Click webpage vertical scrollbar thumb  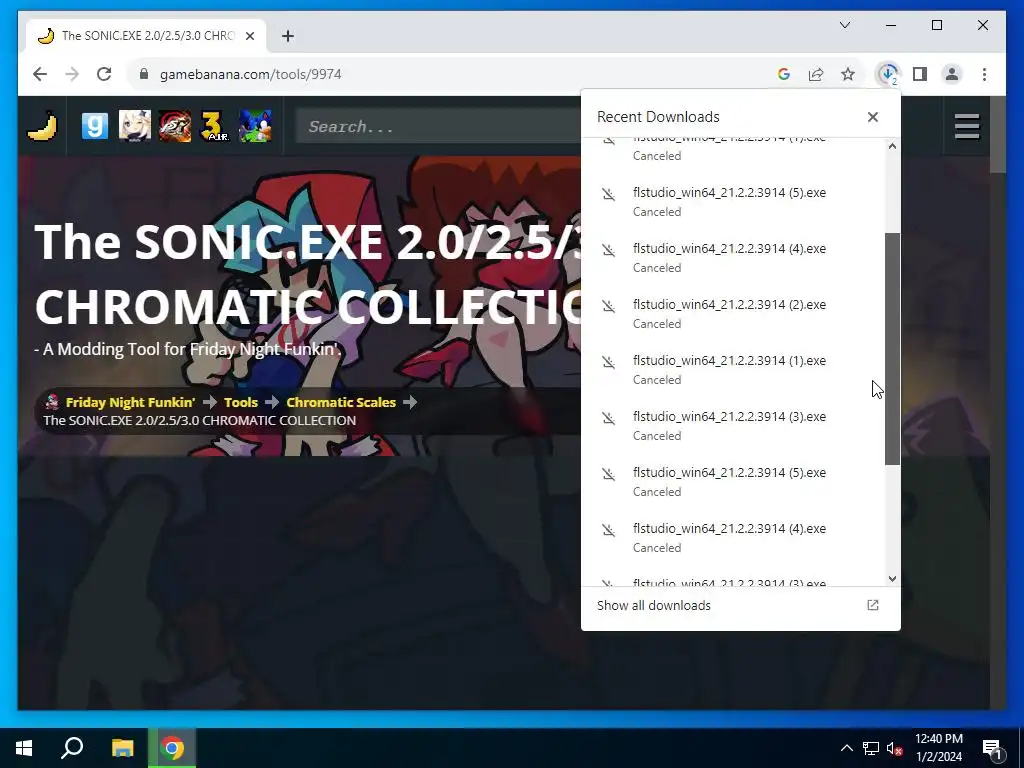click(998, 135)
